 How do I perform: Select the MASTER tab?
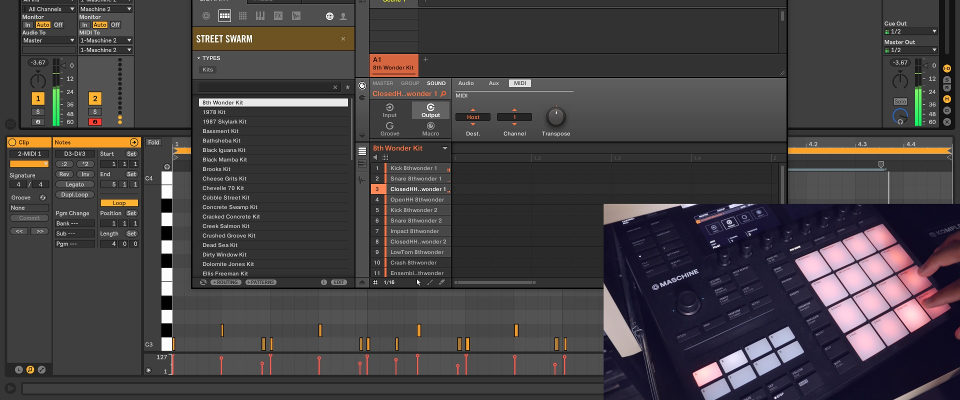384,83
